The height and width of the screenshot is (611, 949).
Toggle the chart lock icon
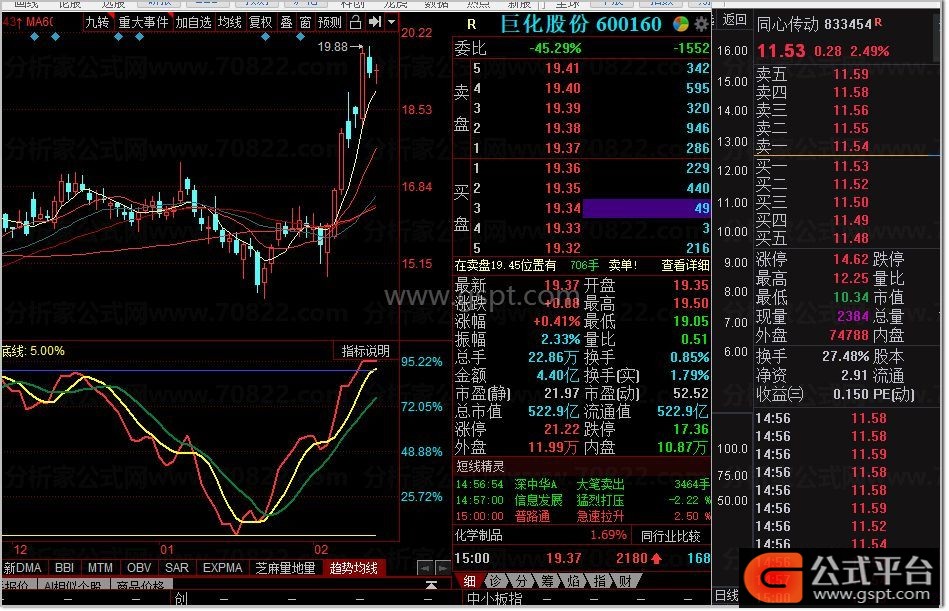[x=356, y=22]
